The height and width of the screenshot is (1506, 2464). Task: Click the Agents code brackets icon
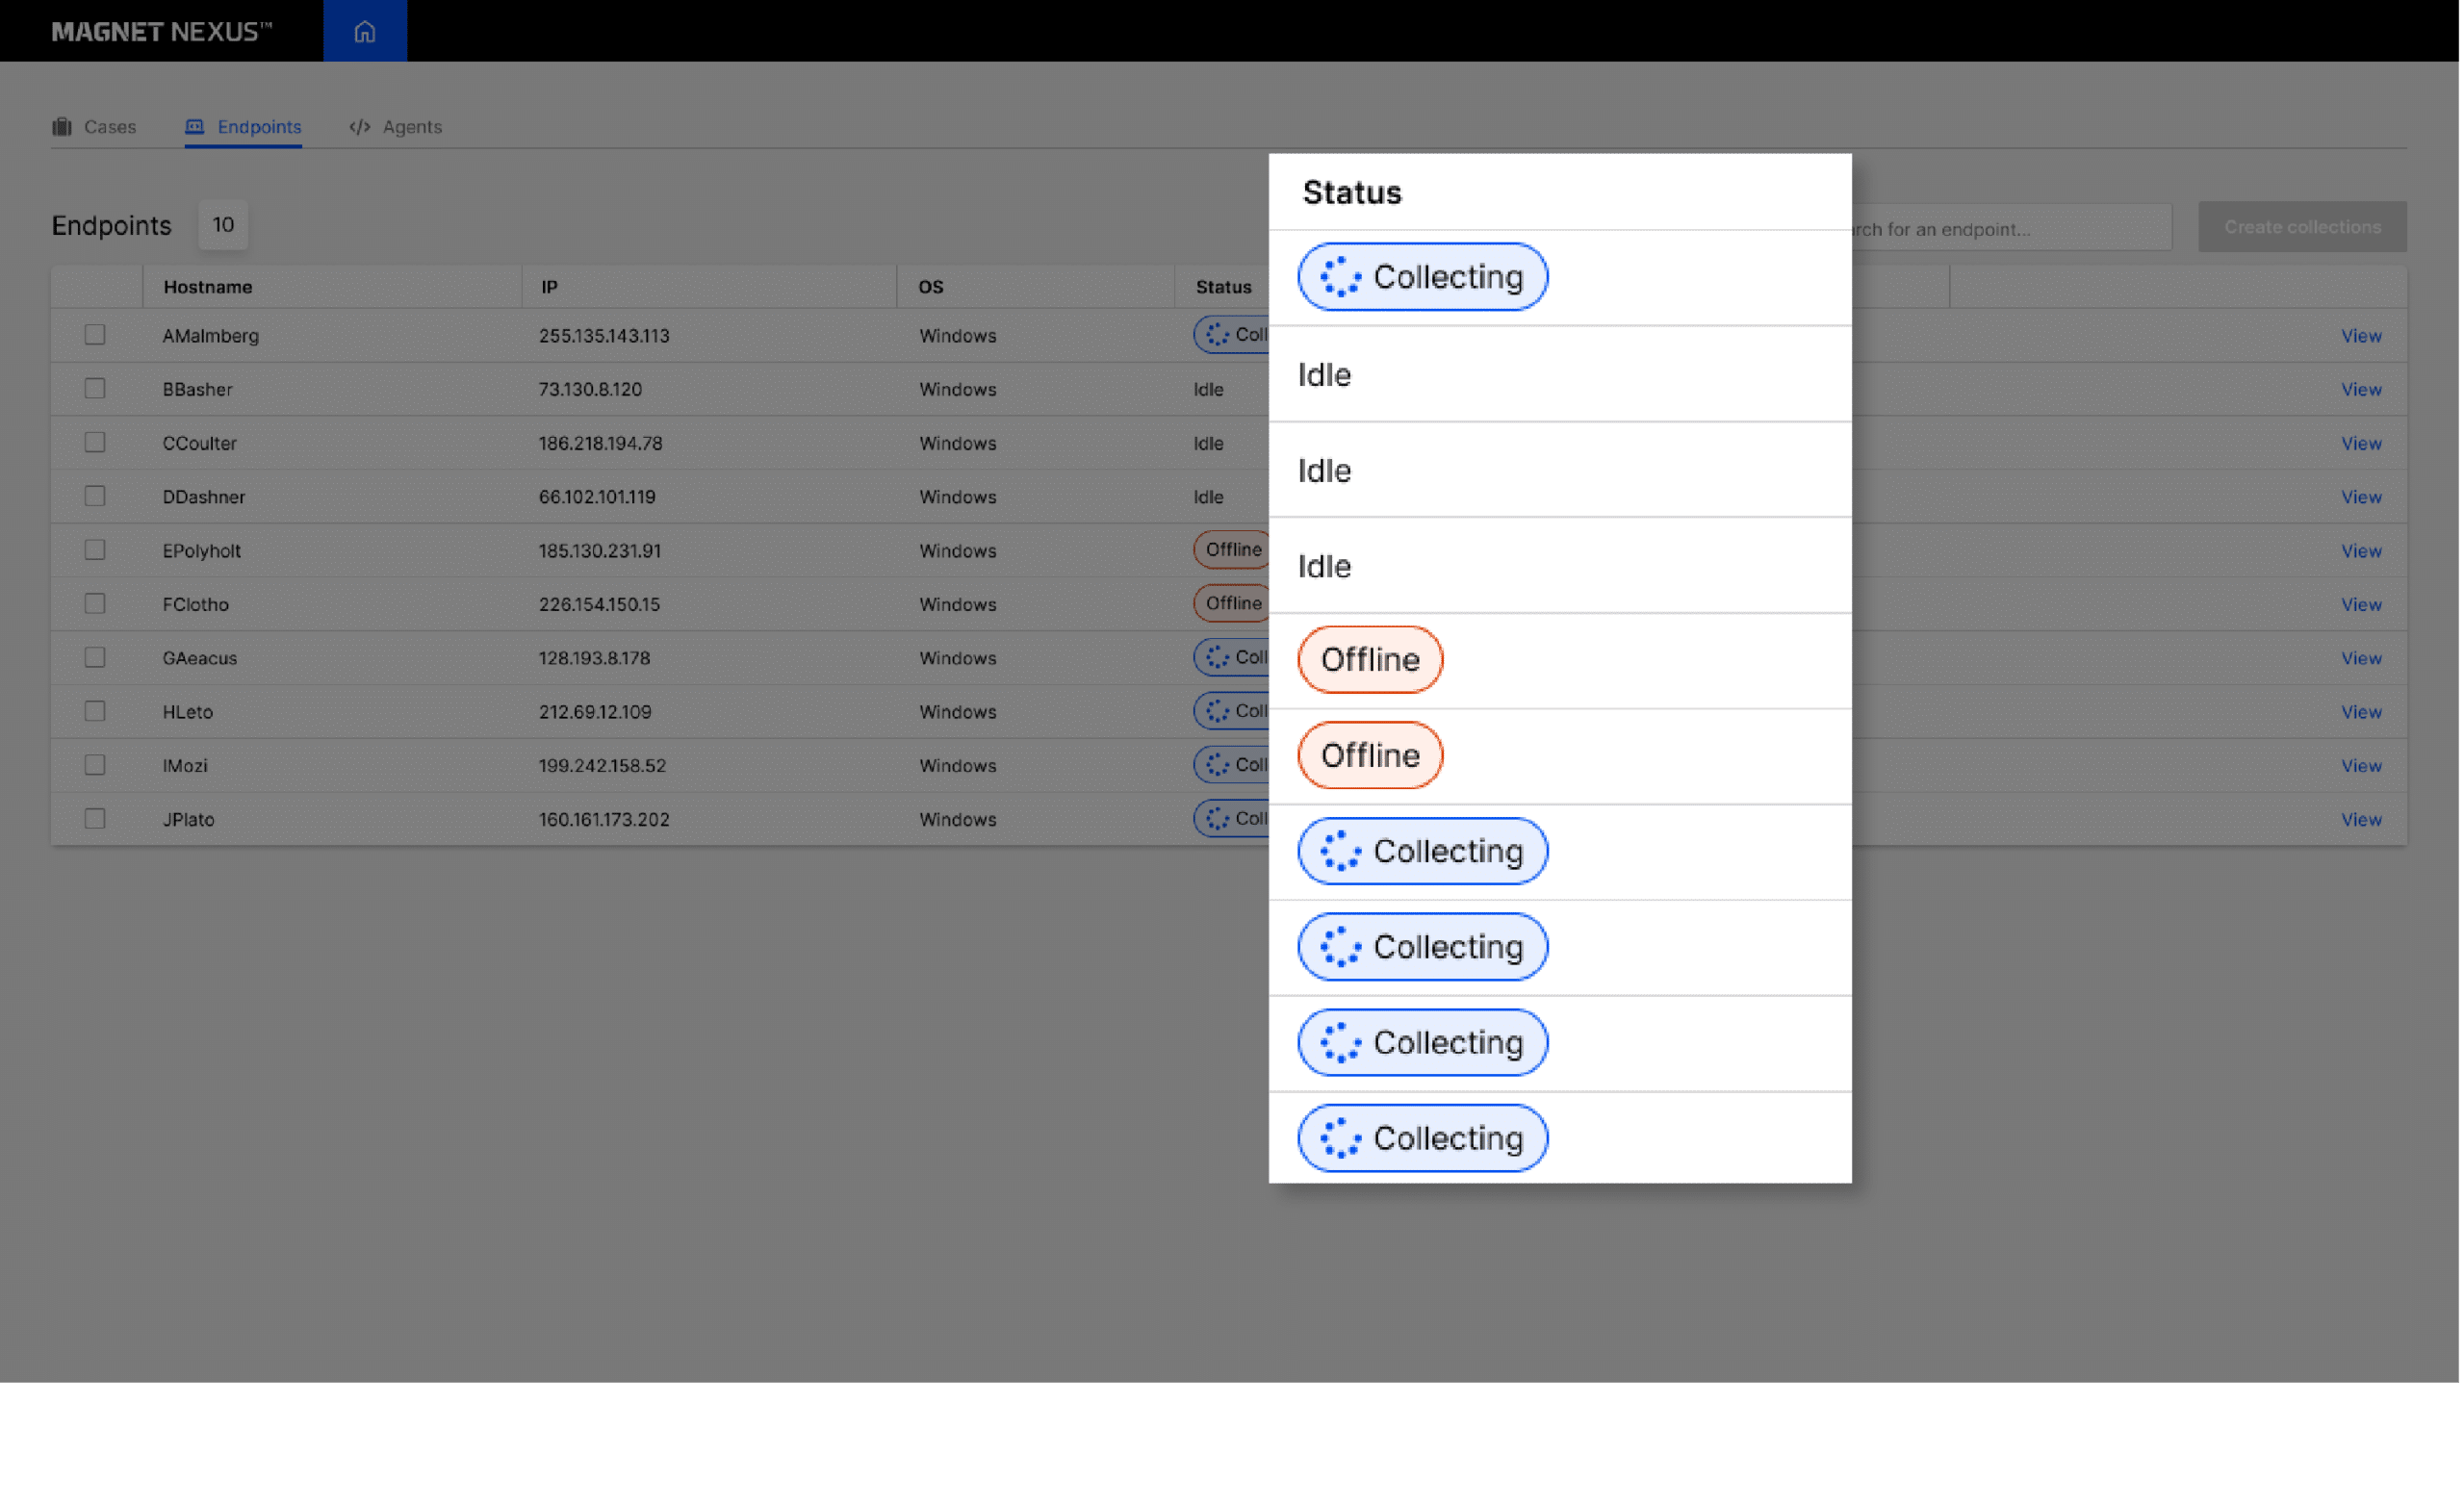tap(360, 127)
